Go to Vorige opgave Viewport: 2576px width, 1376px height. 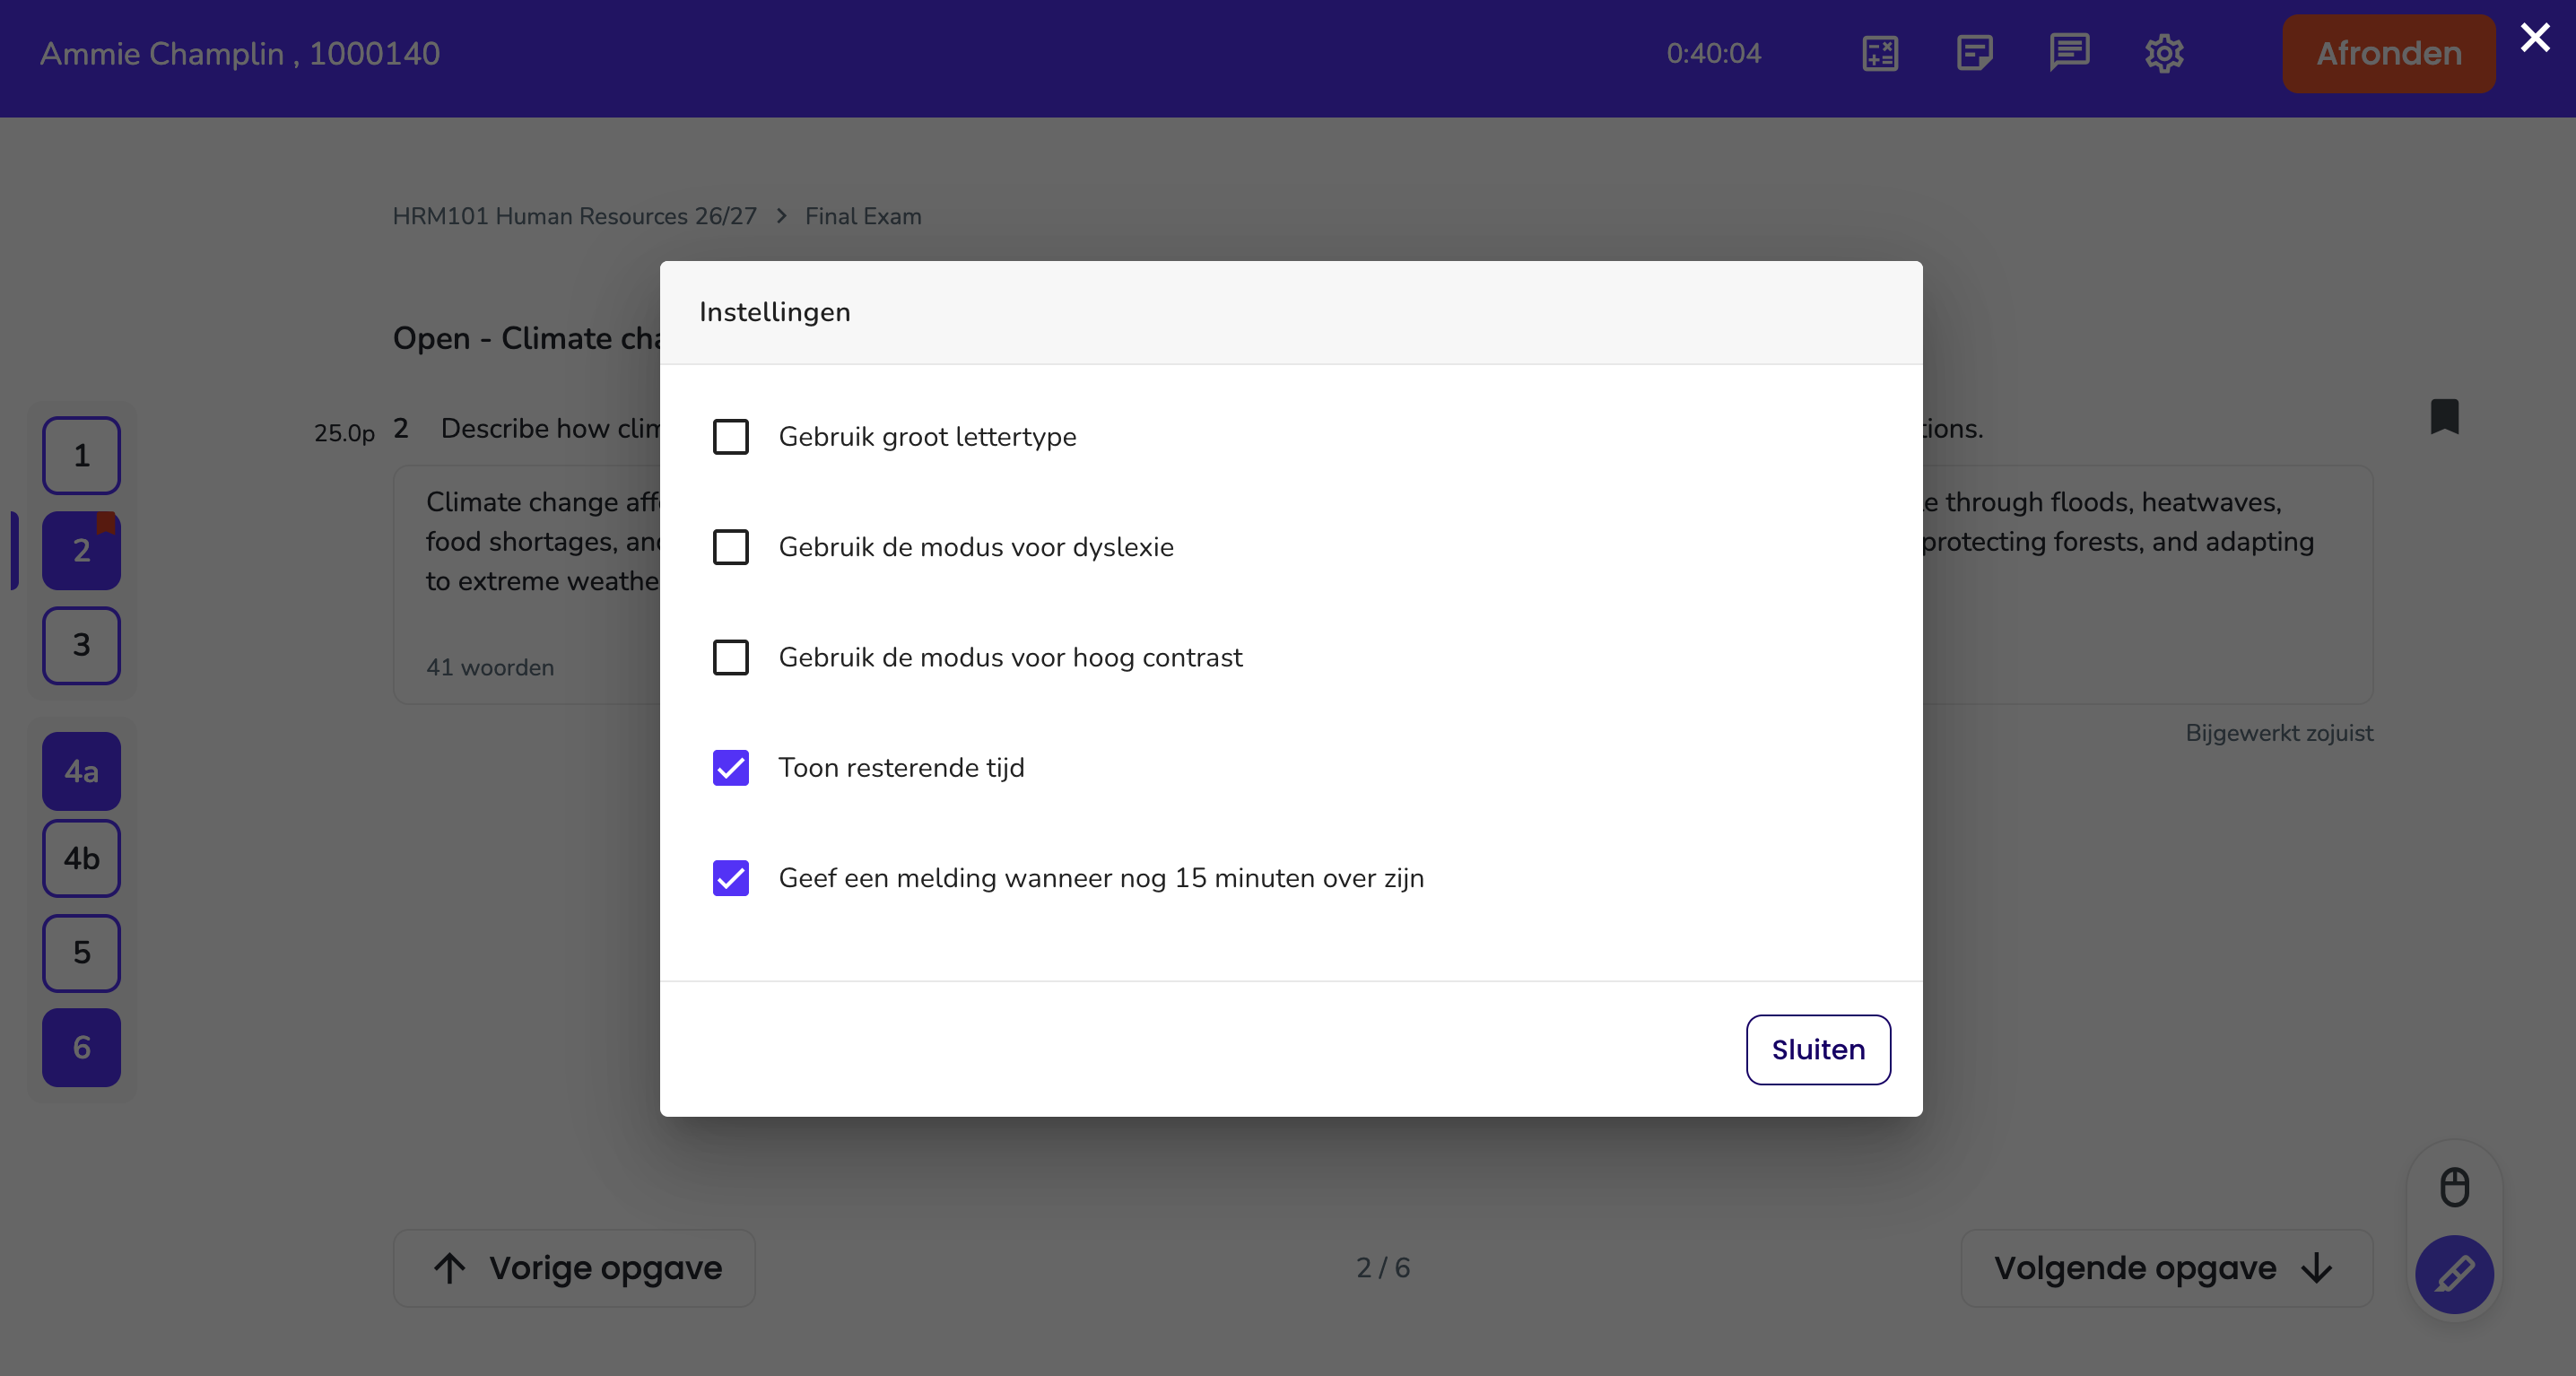pyautogui.click(x=574, y=1268)
